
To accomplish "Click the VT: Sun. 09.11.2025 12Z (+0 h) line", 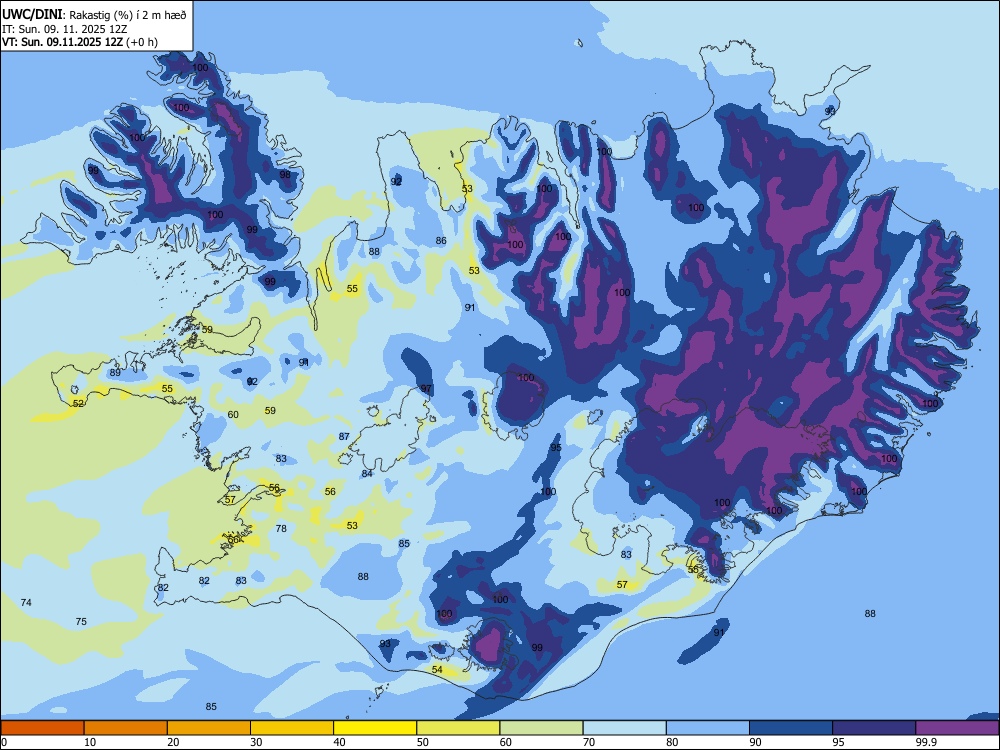I will 80,42.
